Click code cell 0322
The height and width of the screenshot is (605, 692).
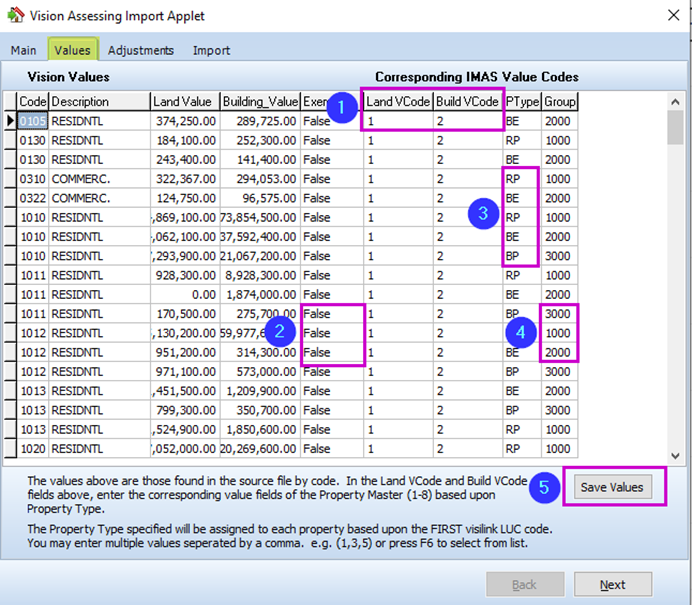click(x=33, y=198)
